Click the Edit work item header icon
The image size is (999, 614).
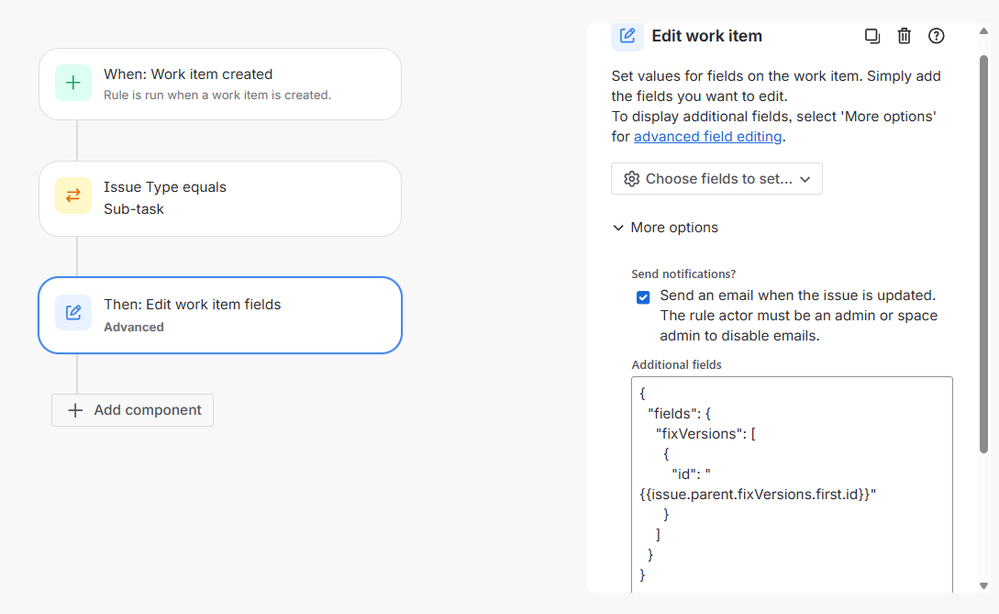coord(627,36)
